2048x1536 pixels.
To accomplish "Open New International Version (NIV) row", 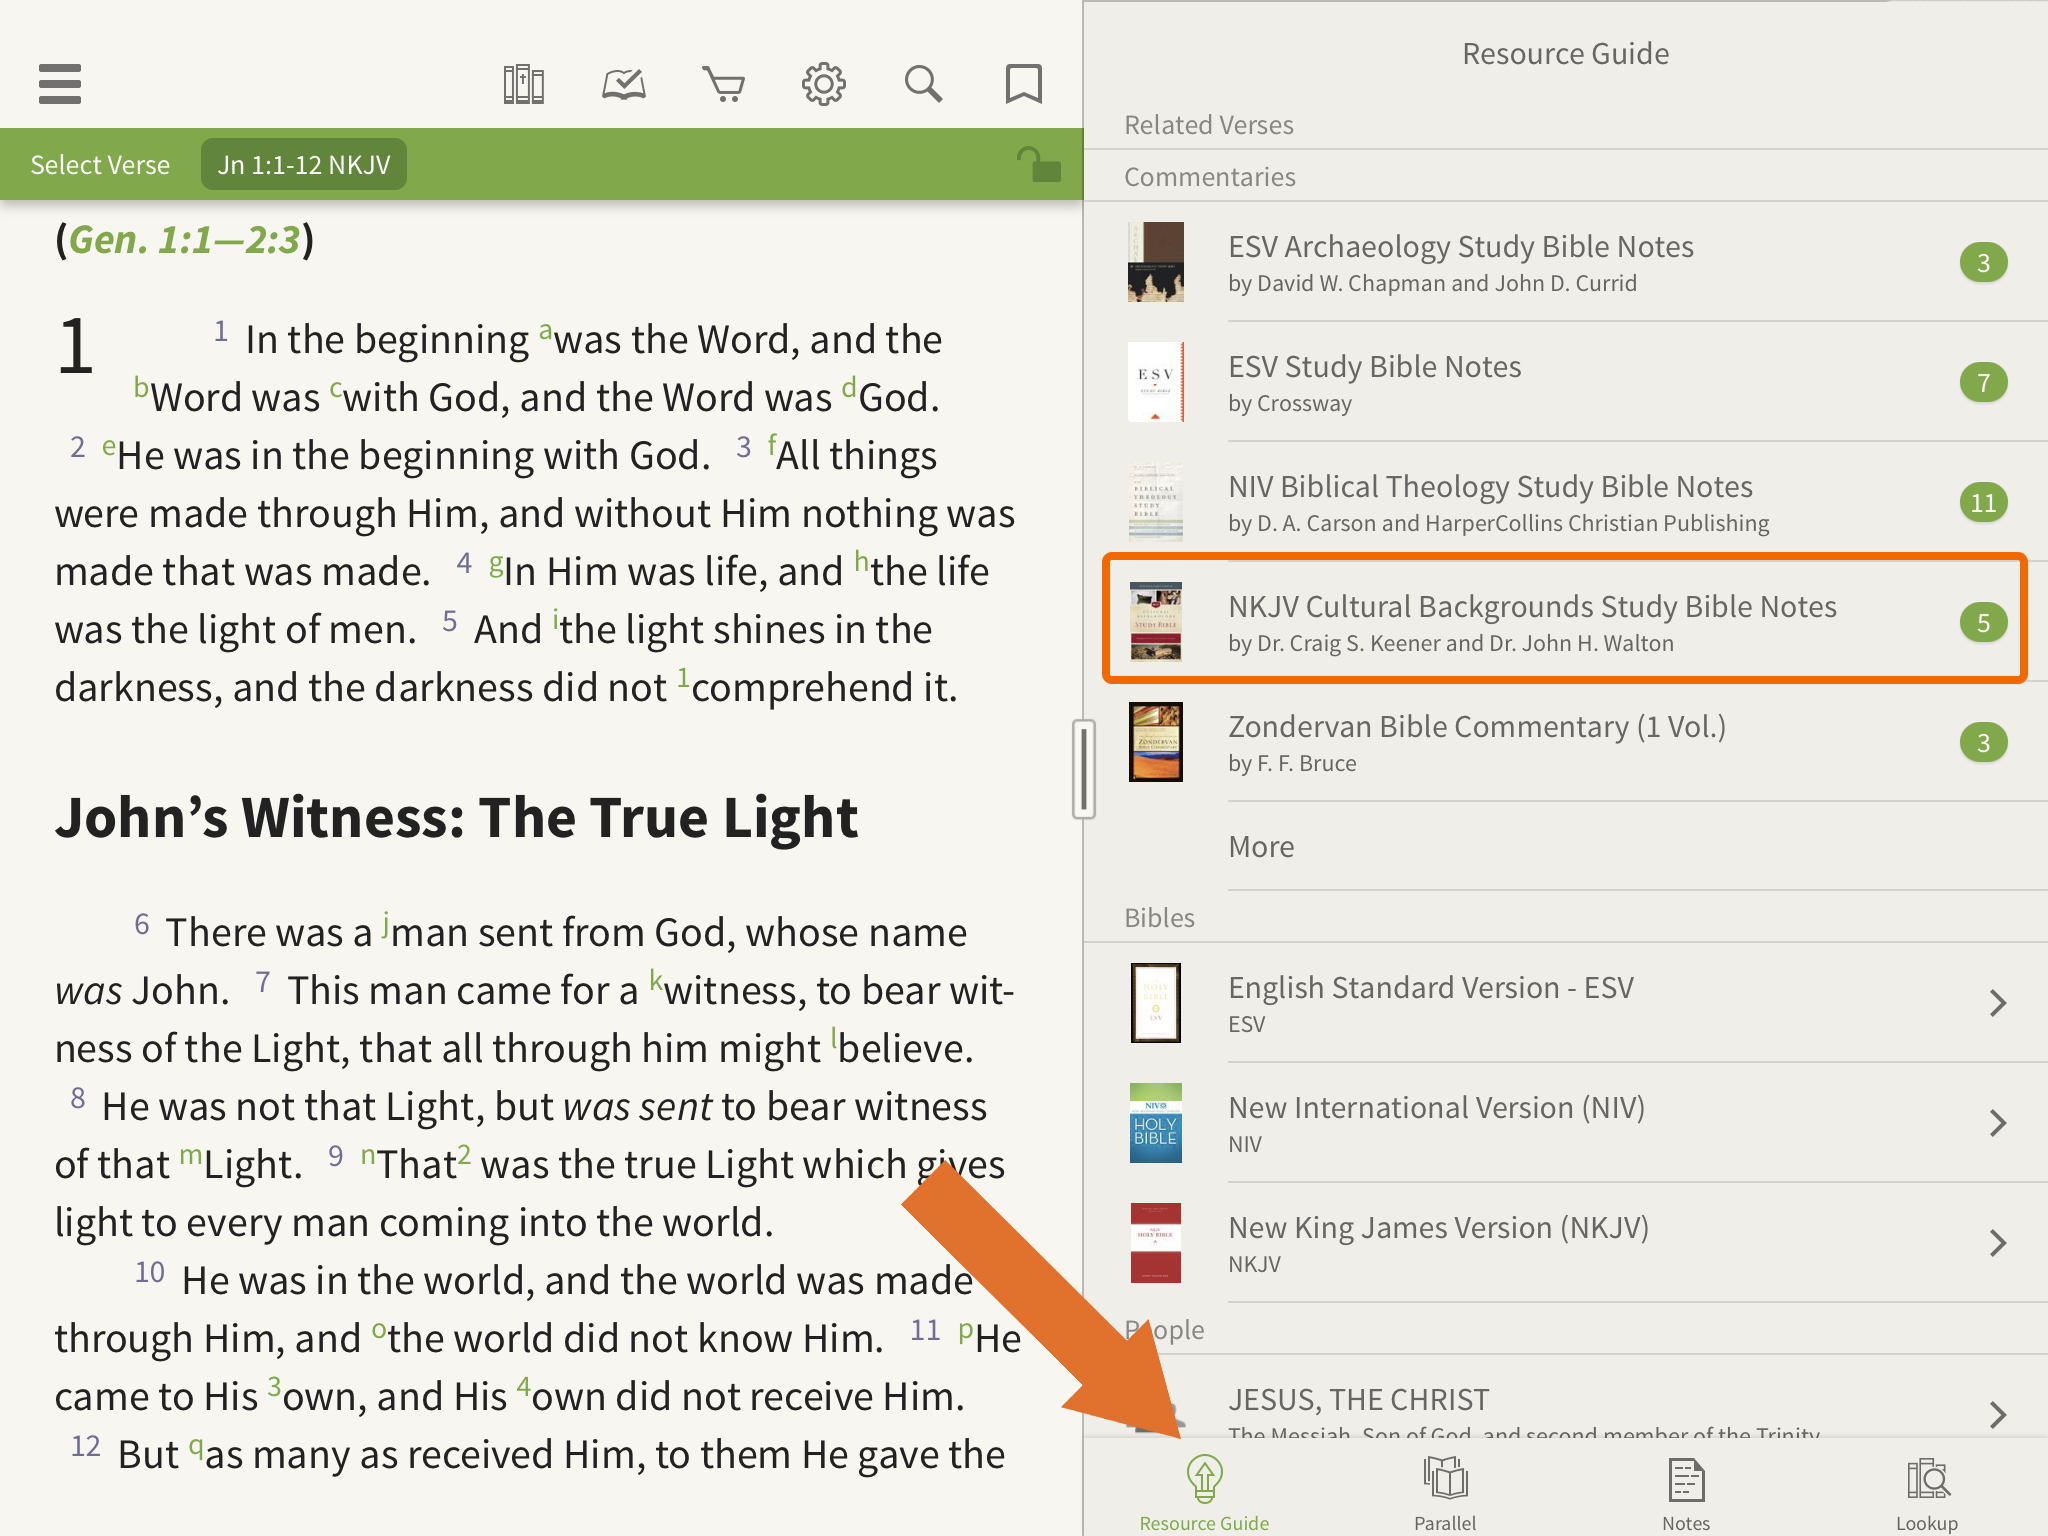I will 1566,1123.
